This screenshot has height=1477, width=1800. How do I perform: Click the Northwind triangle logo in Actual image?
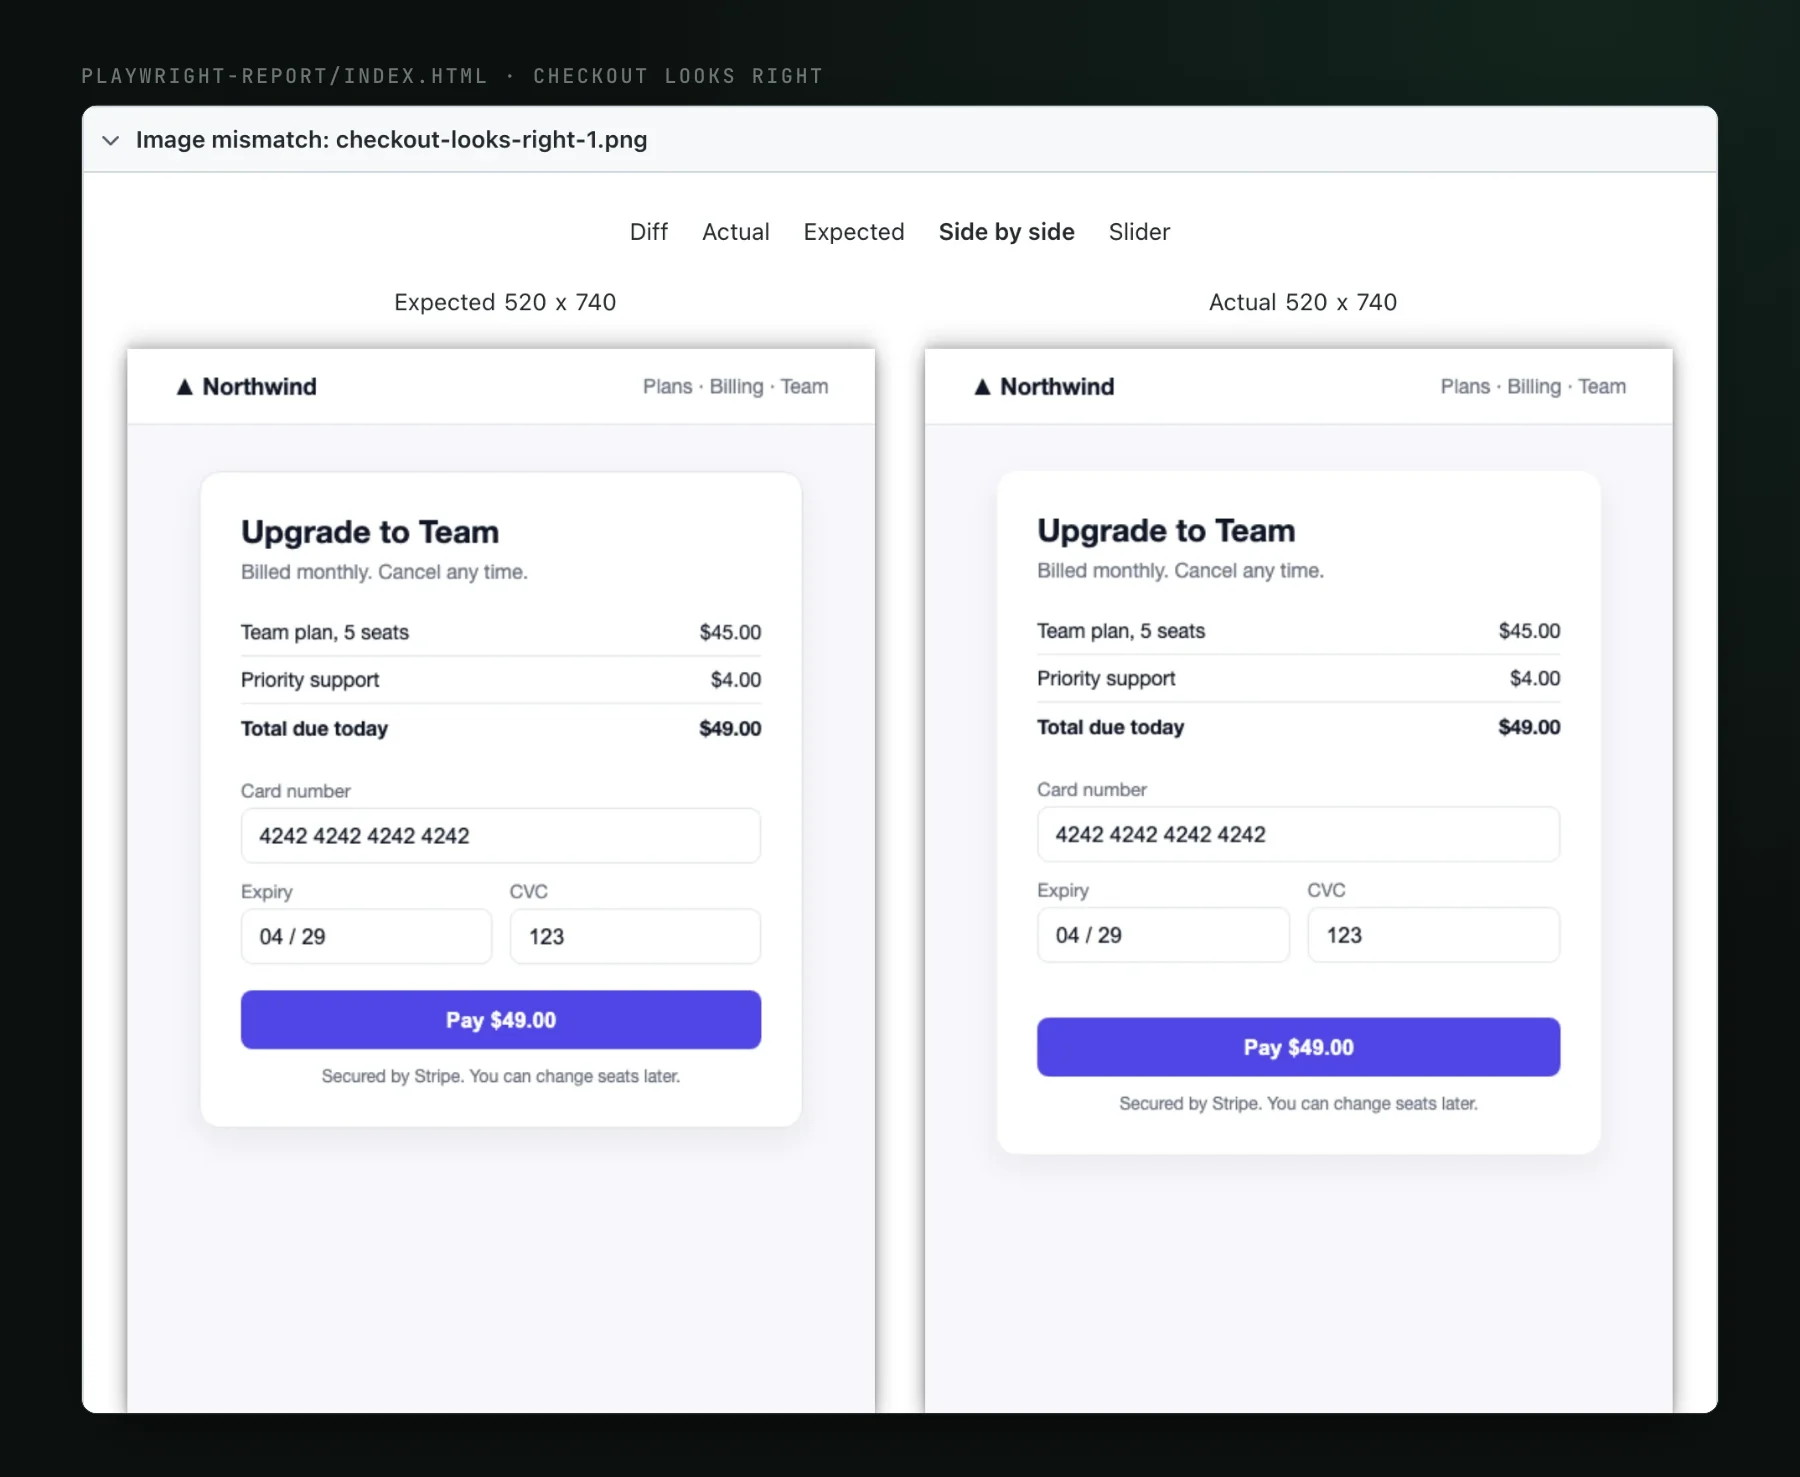(x=982, y=387)
